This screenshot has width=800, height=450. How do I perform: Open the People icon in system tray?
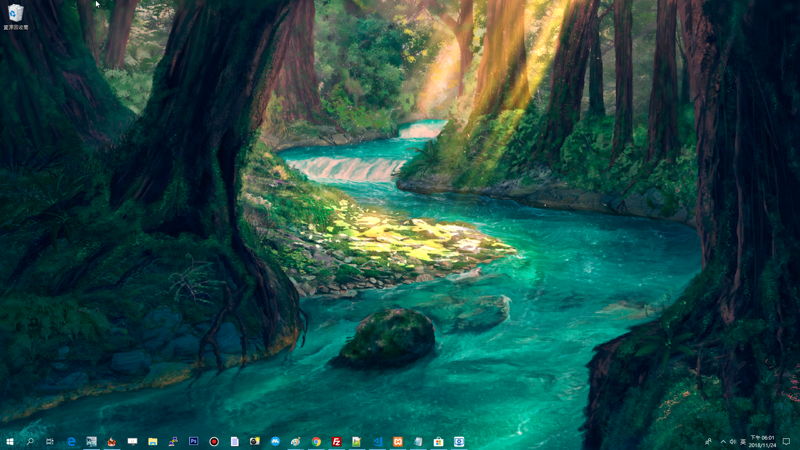pyautogui.click(x=708, y=441)
